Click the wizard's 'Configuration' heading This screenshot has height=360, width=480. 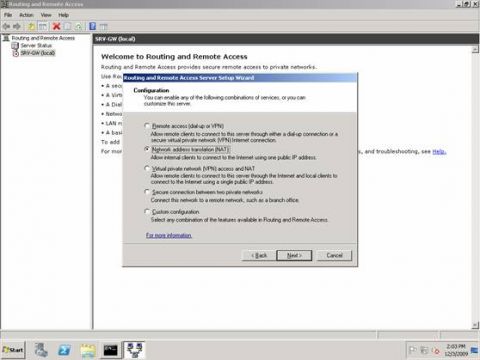[x=151, y=90]
